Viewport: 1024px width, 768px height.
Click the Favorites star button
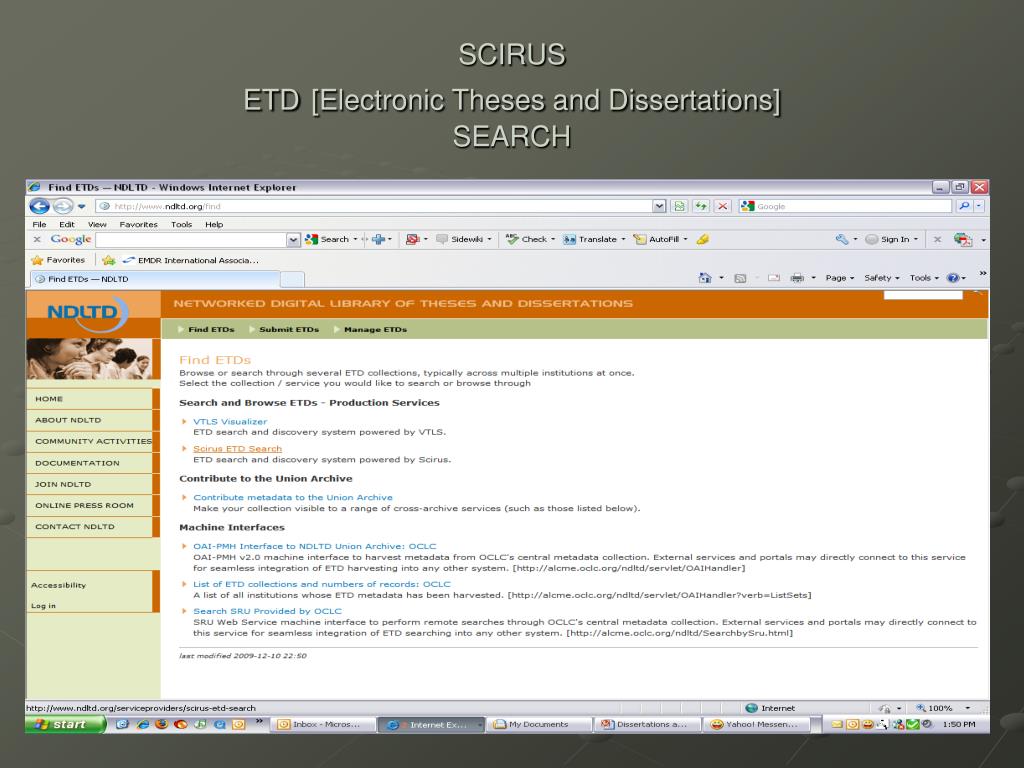58,260
